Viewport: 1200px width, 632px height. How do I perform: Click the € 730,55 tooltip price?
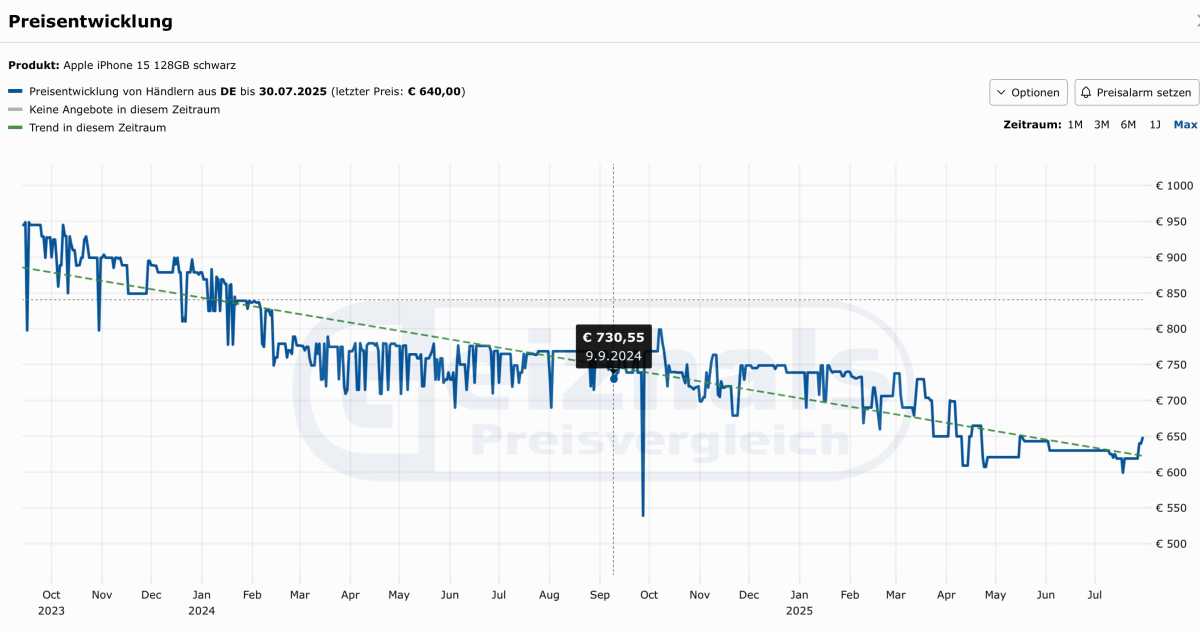point(613,338)
